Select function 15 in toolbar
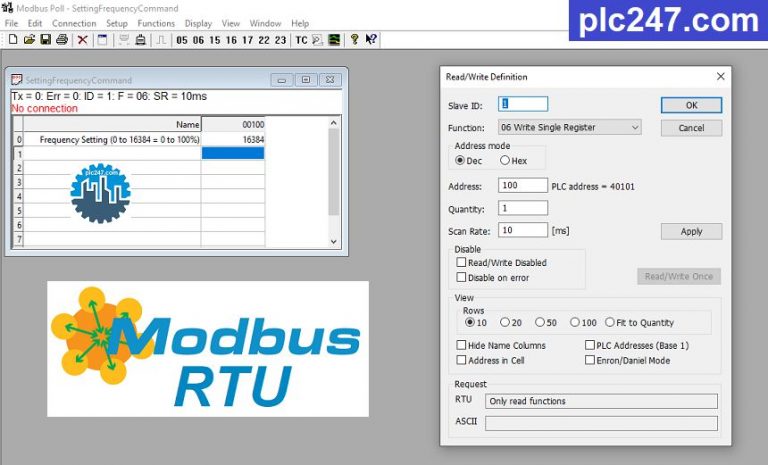Screen dimensions: 768x465 point(215,40)
